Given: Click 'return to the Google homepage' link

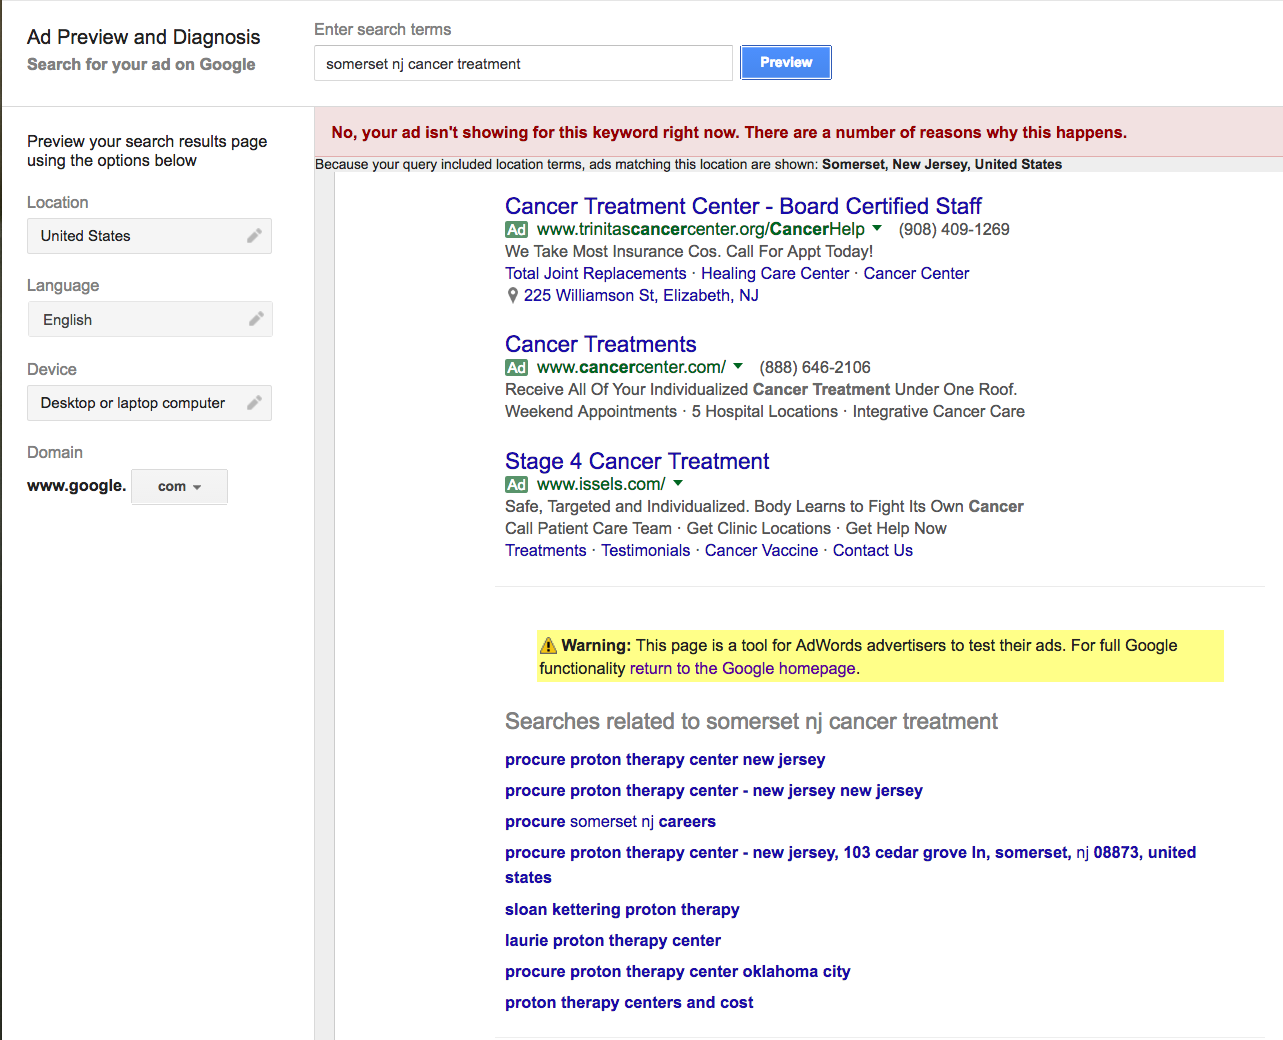Looking at the screenshot, I should tap(743, 668).
